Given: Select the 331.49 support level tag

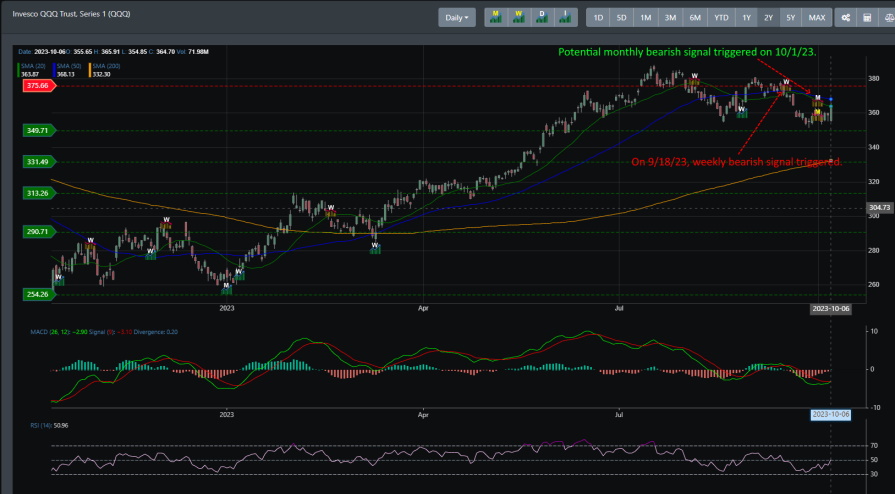Looking at the screenshot, I should click(x=39, y=162).
